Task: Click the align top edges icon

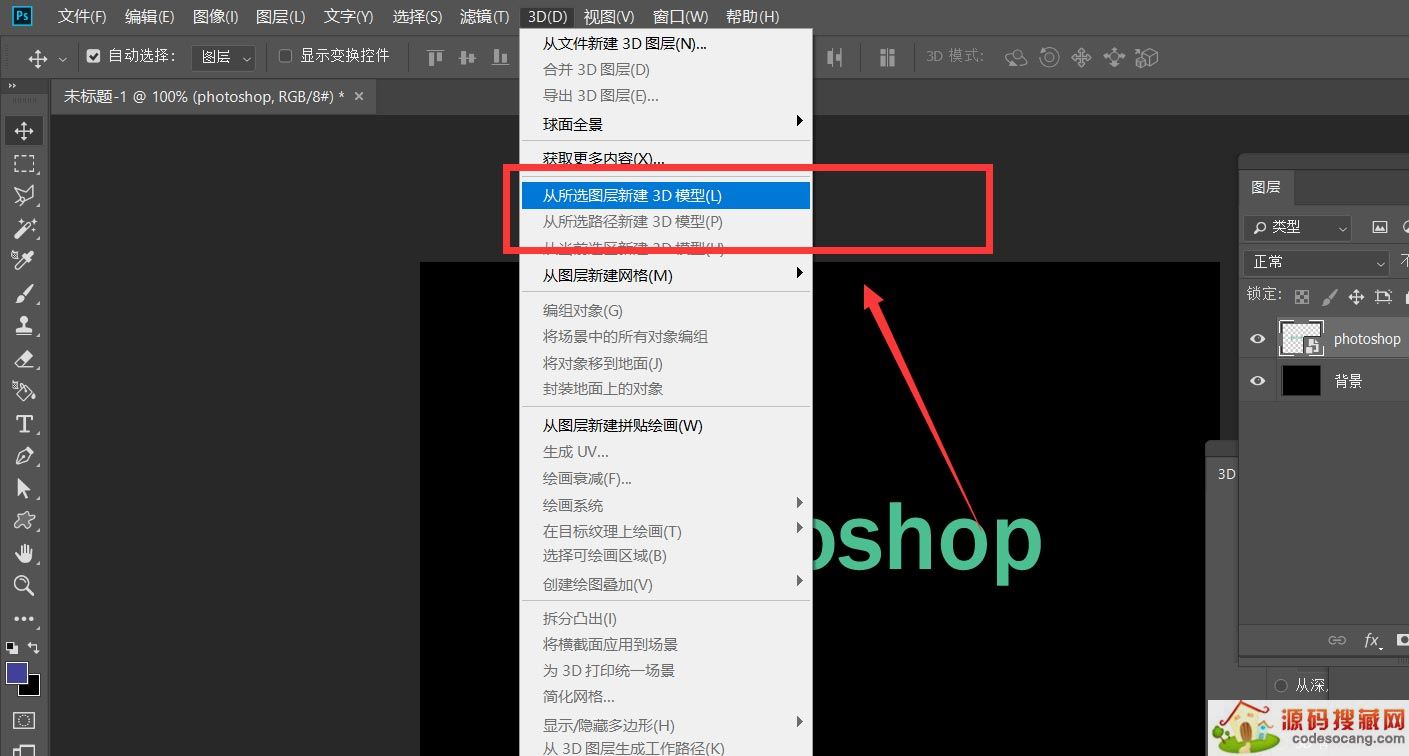Action: coord(435,57)
